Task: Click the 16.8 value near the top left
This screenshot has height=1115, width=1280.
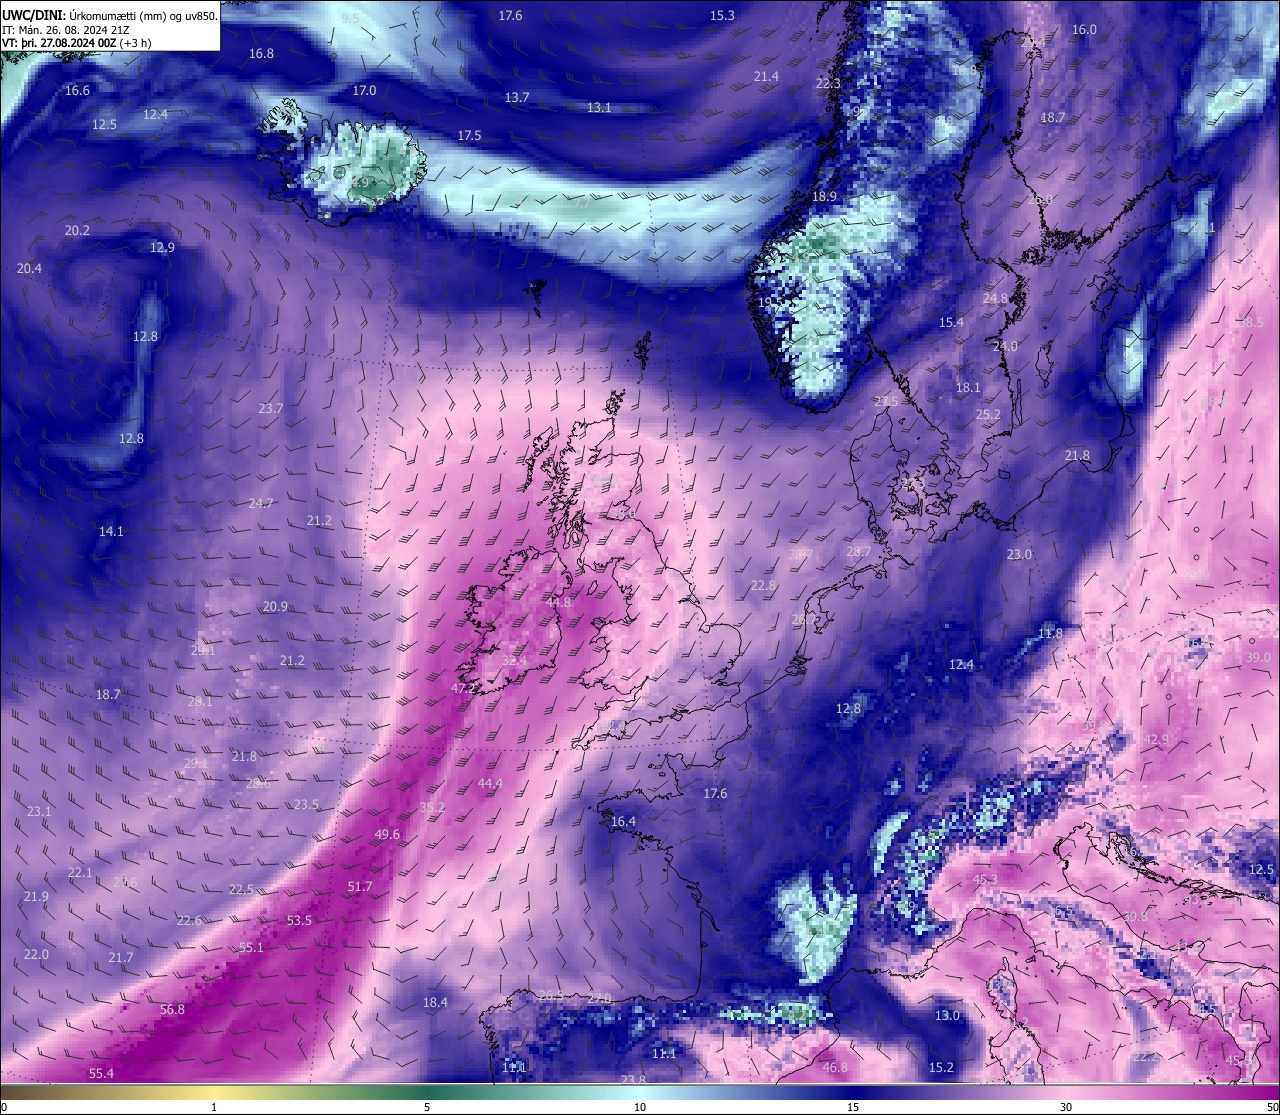Action: [261, 53]
